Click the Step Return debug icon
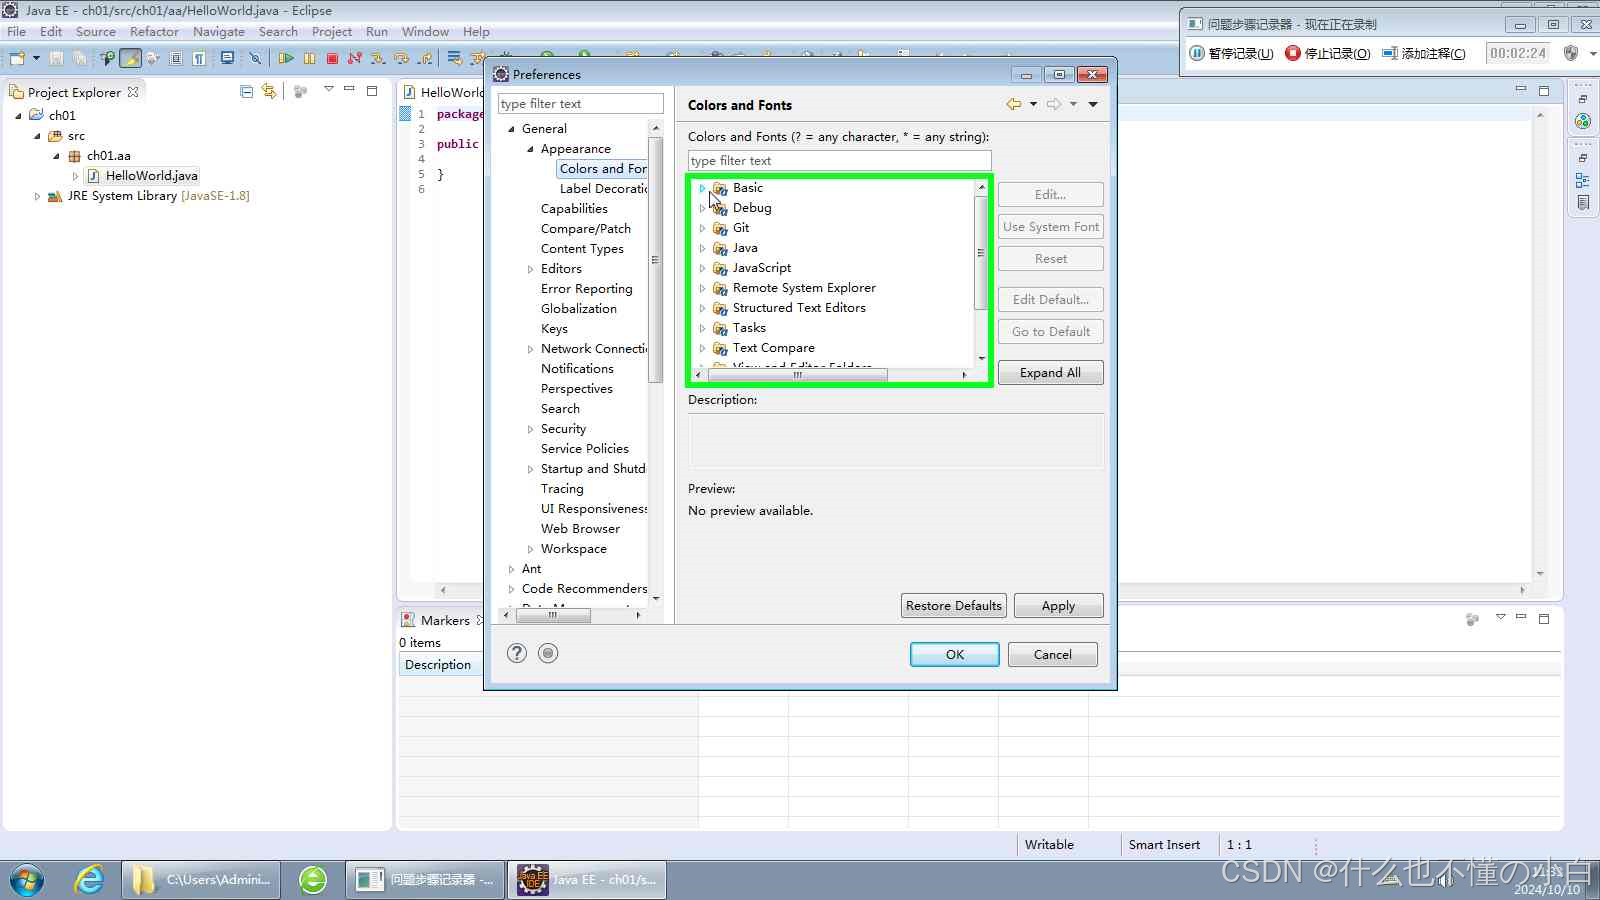1600x900 pixels. tap(425, 58)
